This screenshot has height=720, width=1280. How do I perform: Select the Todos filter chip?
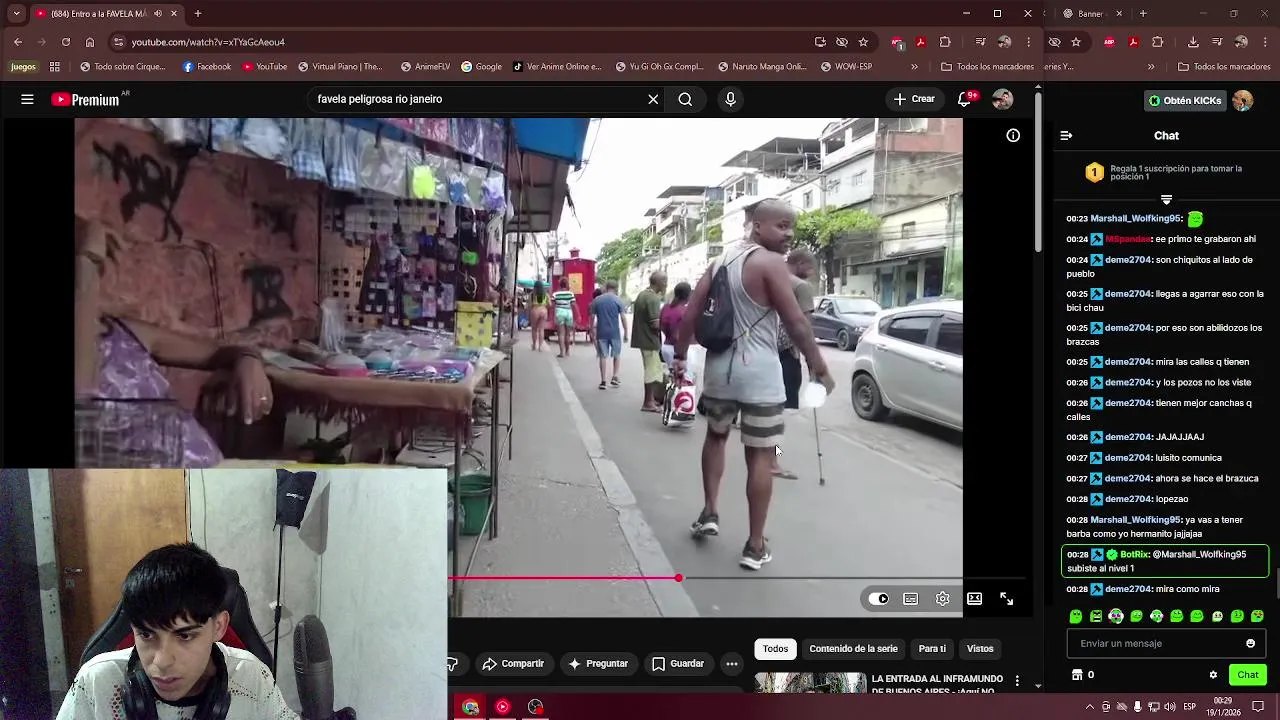[x=775, y=649]
